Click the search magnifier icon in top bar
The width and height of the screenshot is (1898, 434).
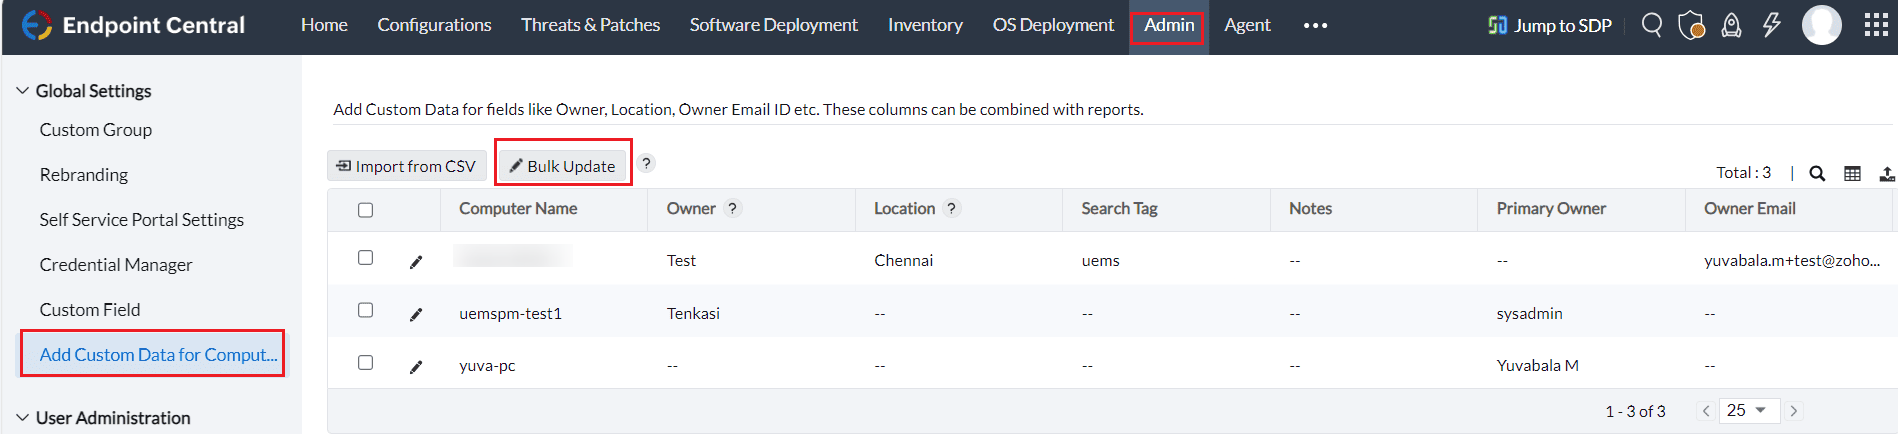tap(1651, 25)
